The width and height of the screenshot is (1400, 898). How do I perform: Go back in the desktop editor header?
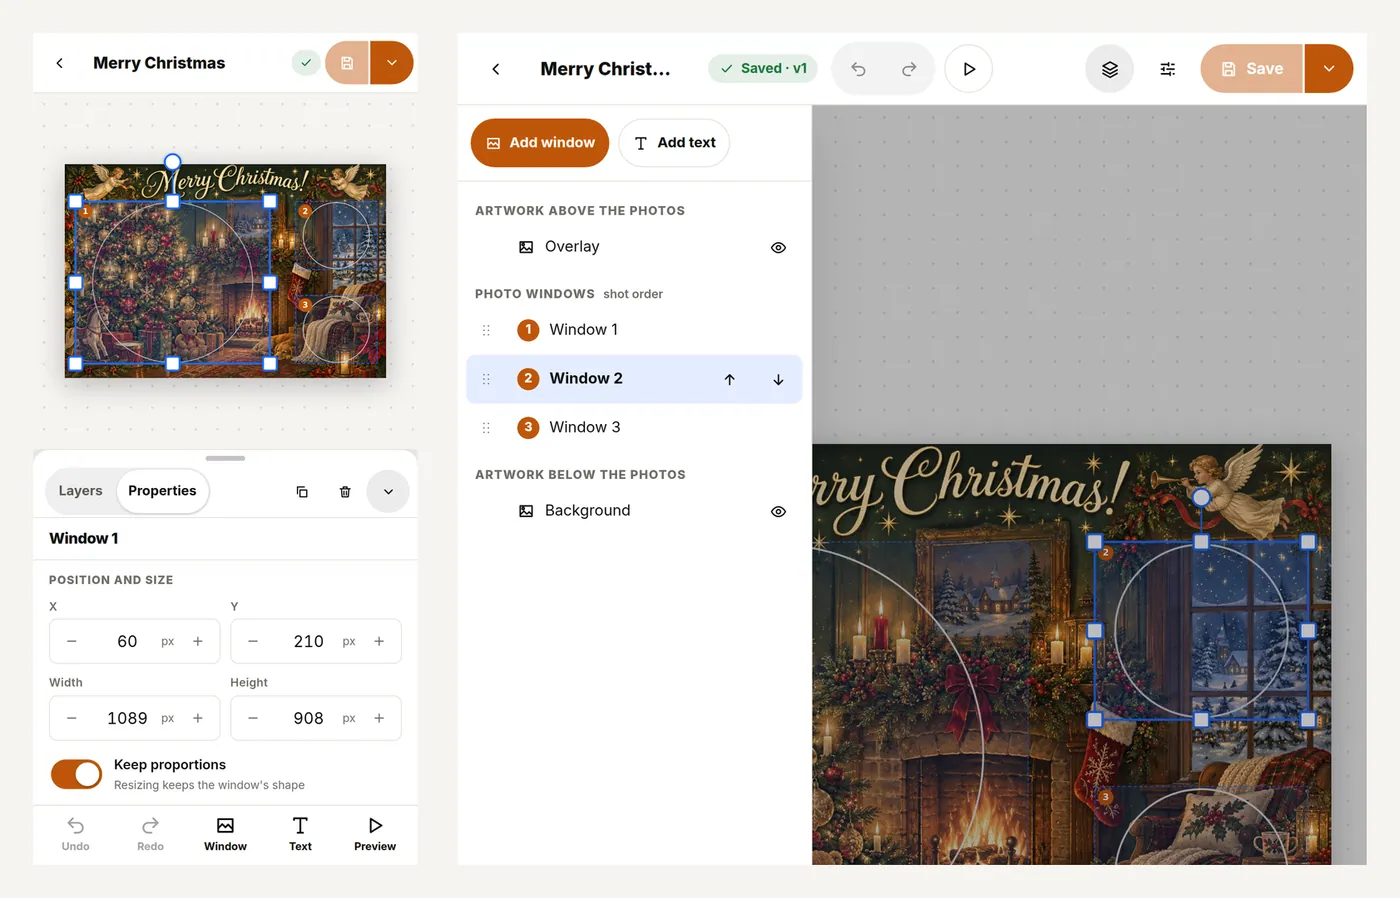(x=496, y=69)
